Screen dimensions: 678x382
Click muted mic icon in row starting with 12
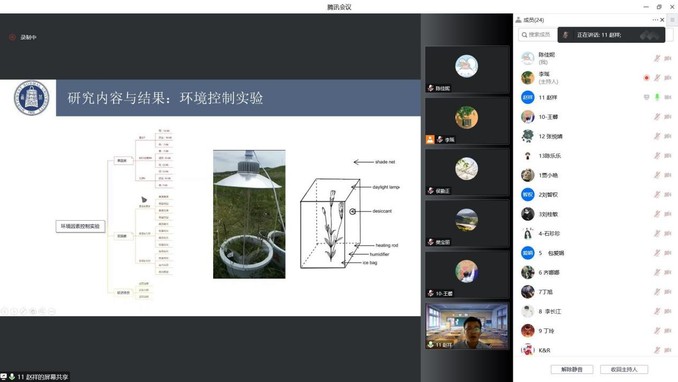pyautogui.click(x=657, y=136)
